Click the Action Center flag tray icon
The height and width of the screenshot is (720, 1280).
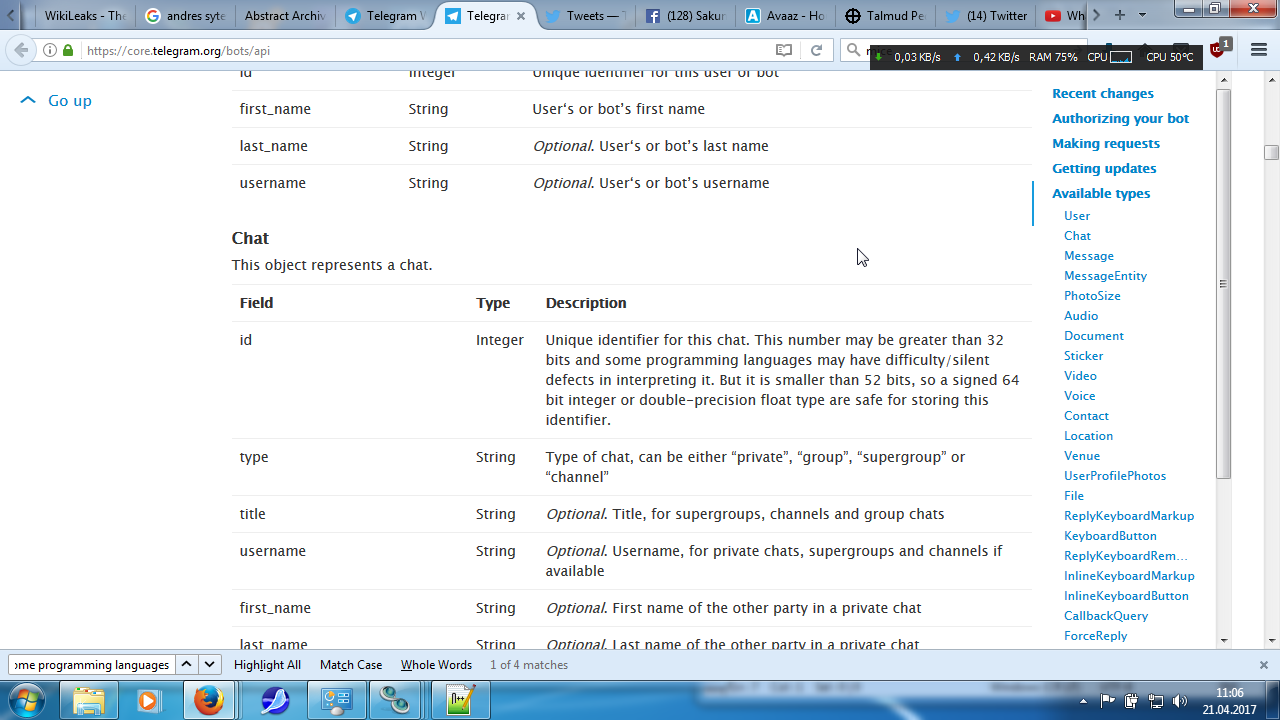pos(1108,701)
